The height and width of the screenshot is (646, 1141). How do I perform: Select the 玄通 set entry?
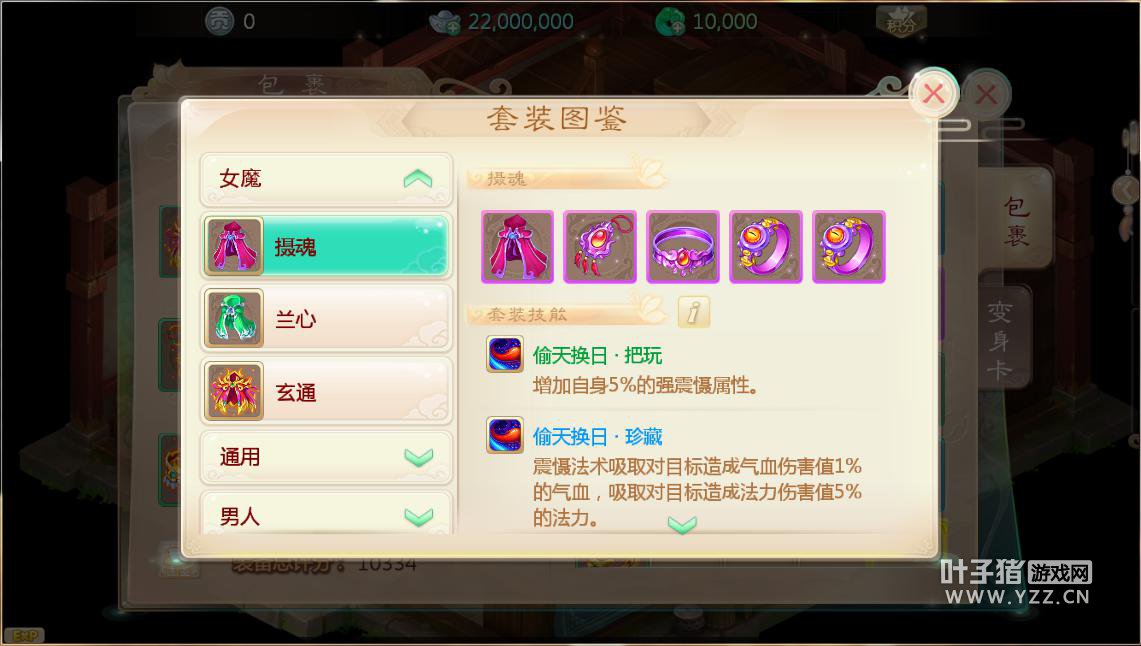326,391
